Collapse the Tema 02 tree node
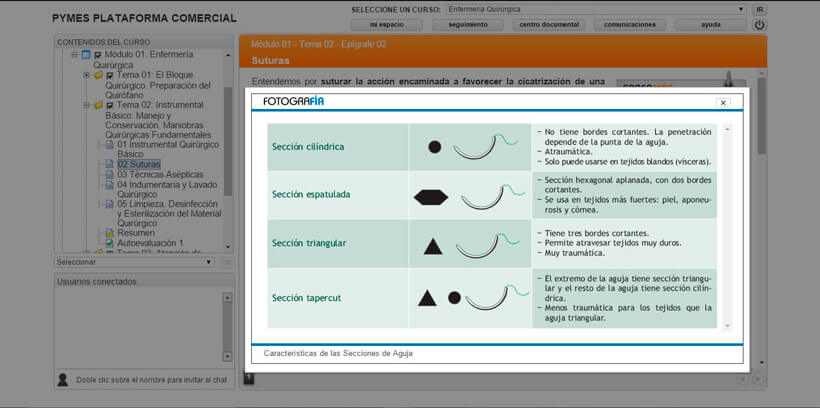 click(x=86, y=105)
